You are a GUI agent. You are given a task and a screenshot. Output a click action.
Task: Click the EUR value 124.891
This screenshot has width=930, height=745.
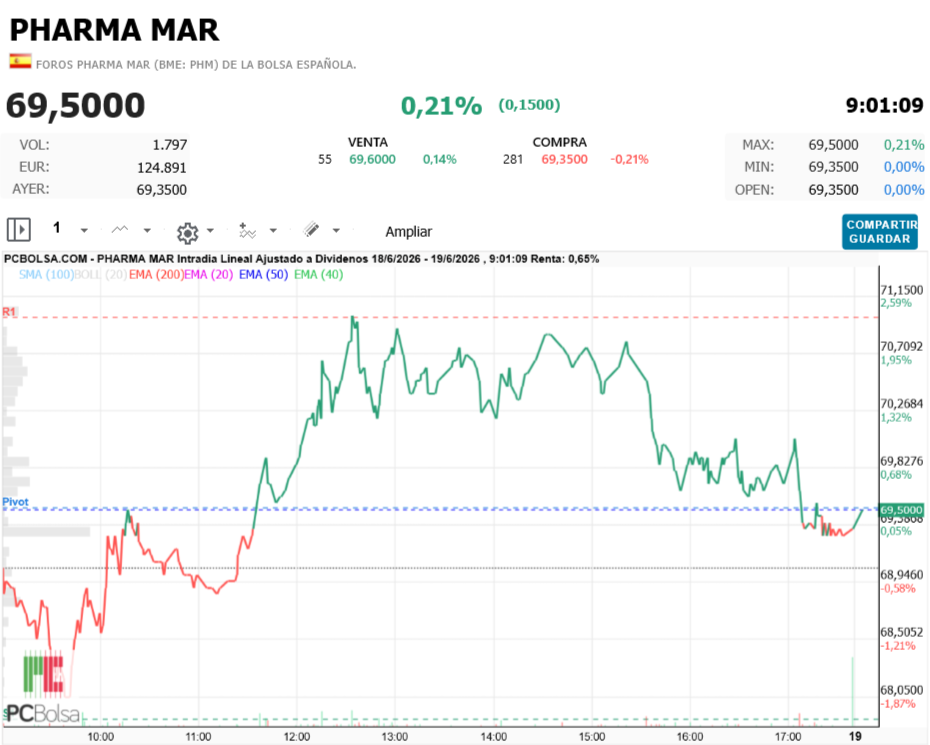pos(162,168)
